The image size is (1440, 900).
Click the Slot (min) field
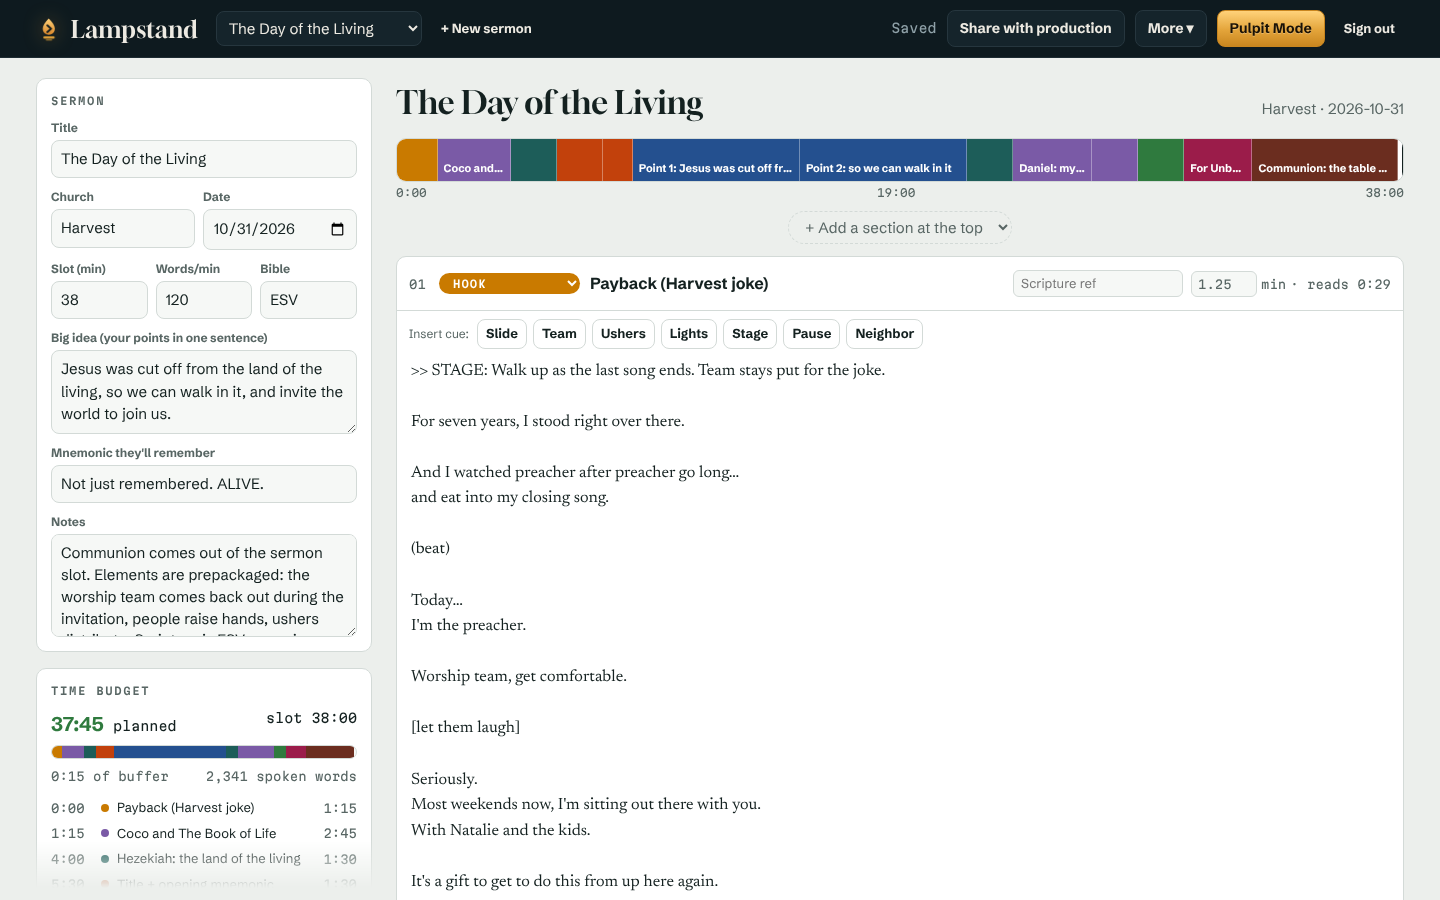[x=99, y=300]
